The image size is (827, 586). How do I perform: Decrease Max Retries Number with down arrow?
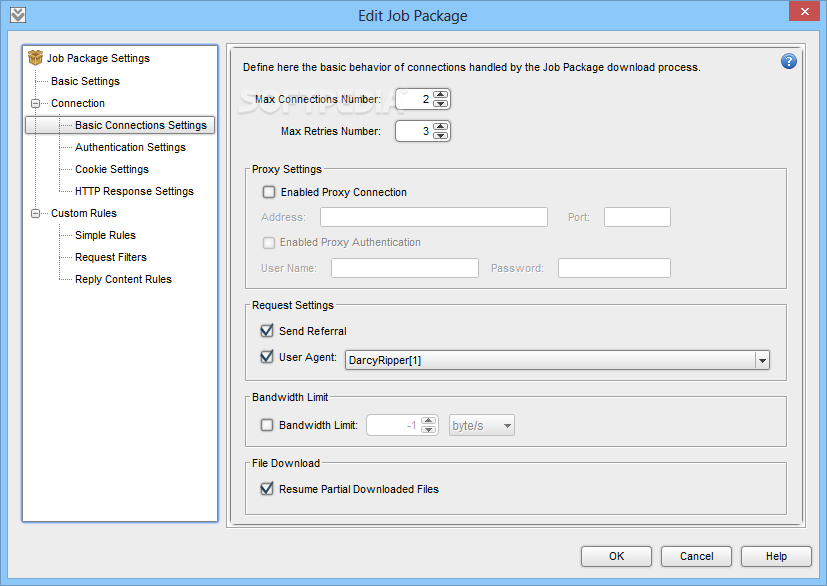click(x=440, y=136)
